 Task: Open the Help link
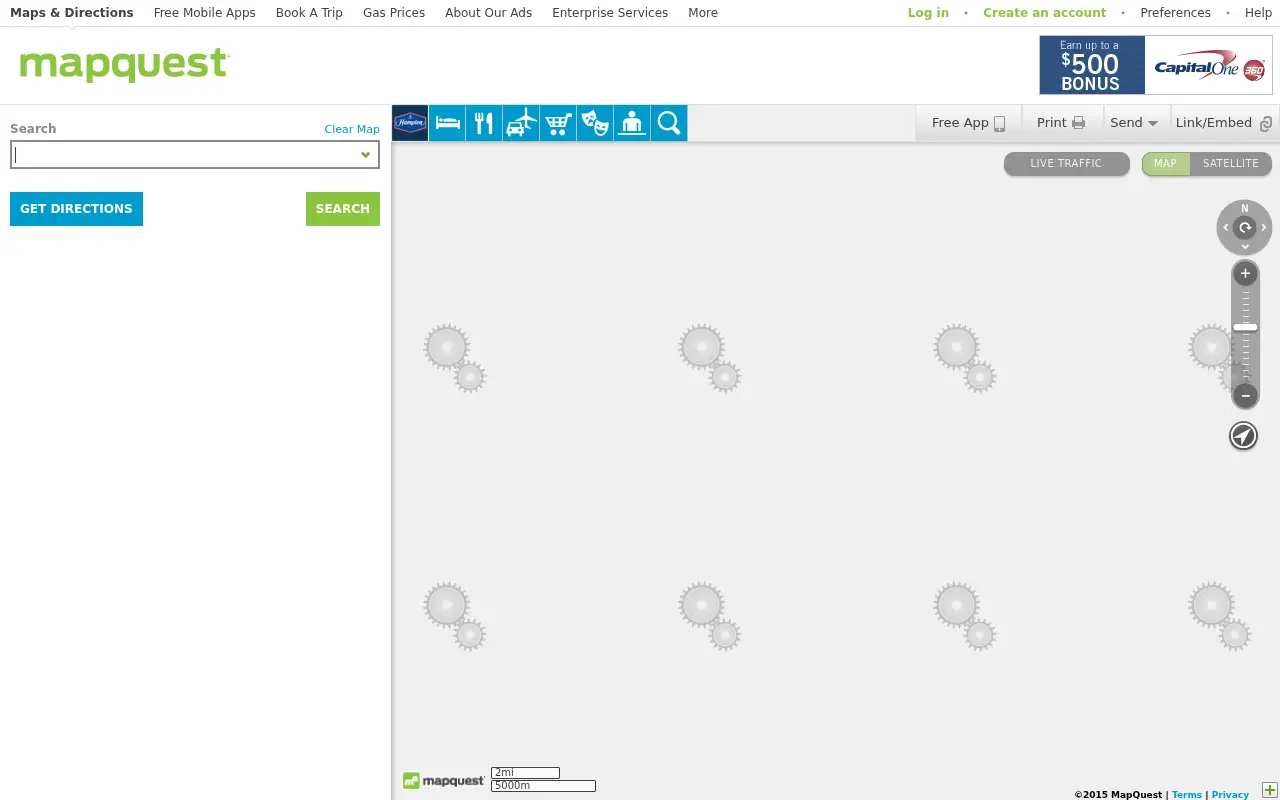(x=1258, y=13)
